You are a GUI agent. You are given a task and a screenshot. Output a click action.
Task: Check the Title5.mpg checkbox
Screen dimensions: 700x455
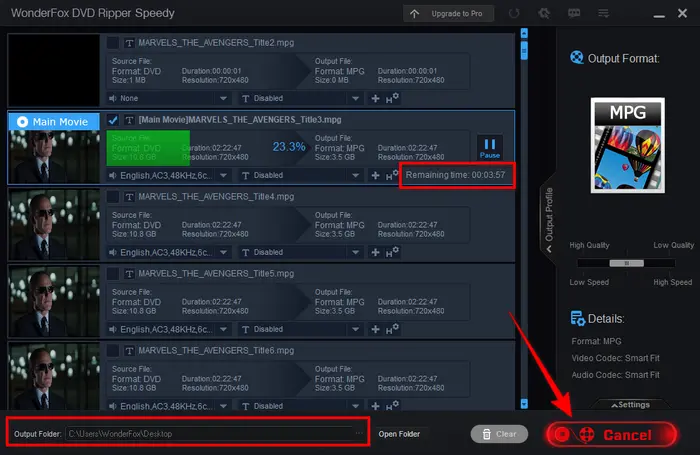tap(112, 274)
